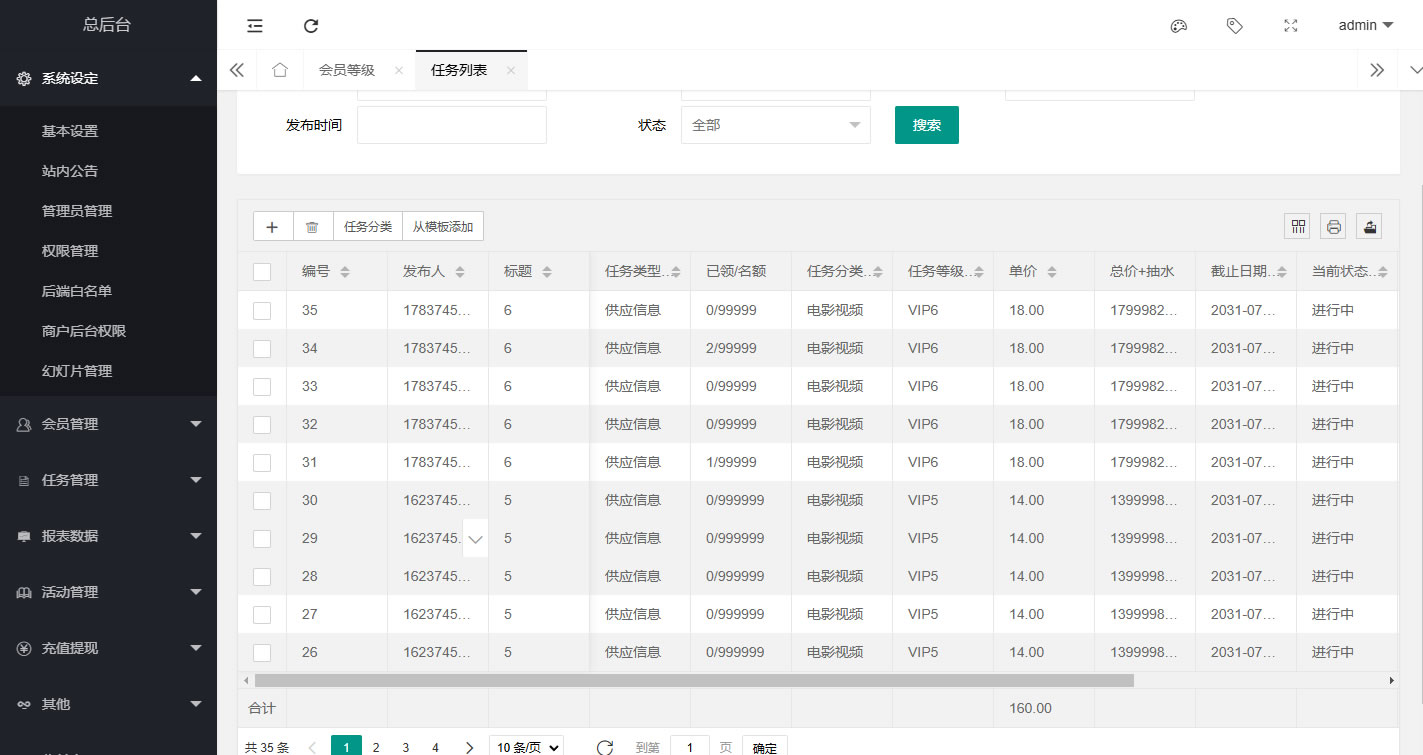The width and height of the screenshot is (1423, 755).
Task: Go to the home tab icon
Action: pos(280,70)
